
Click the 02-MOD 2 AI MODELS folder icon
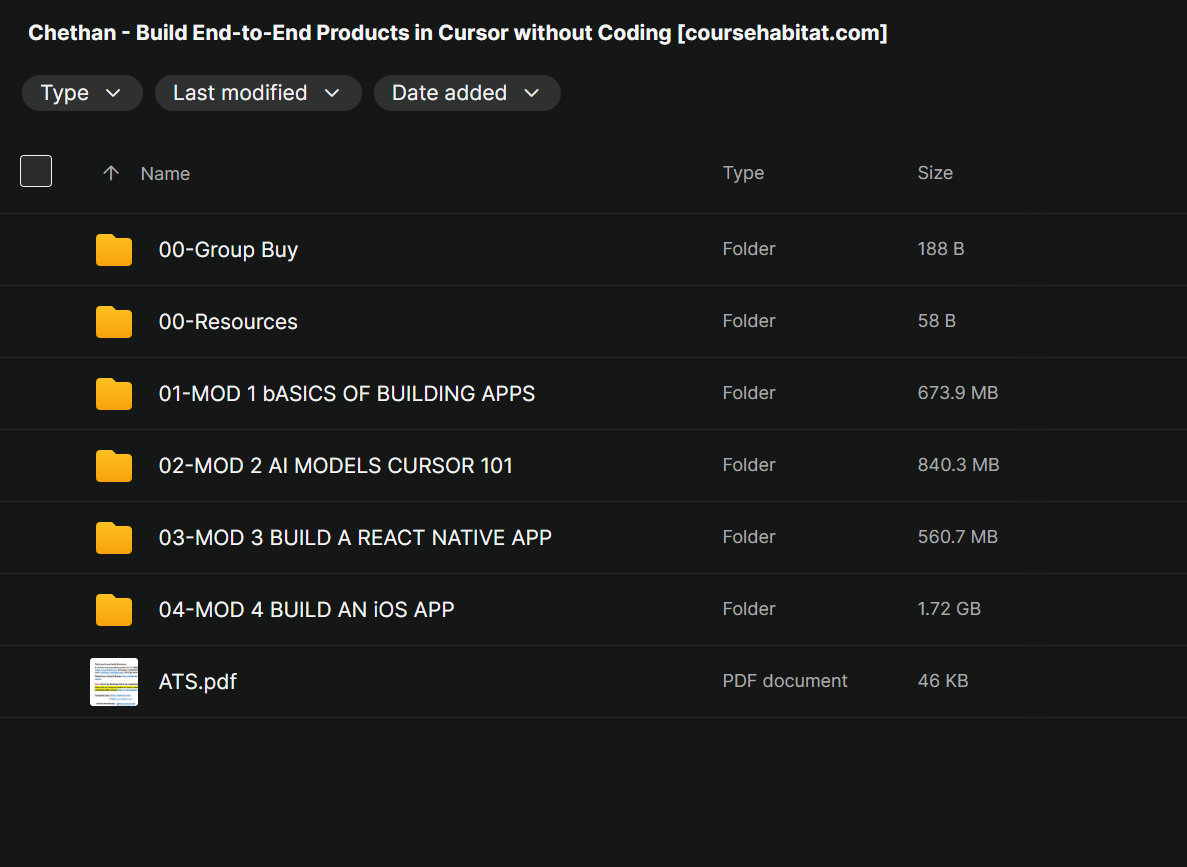point(114,466)
